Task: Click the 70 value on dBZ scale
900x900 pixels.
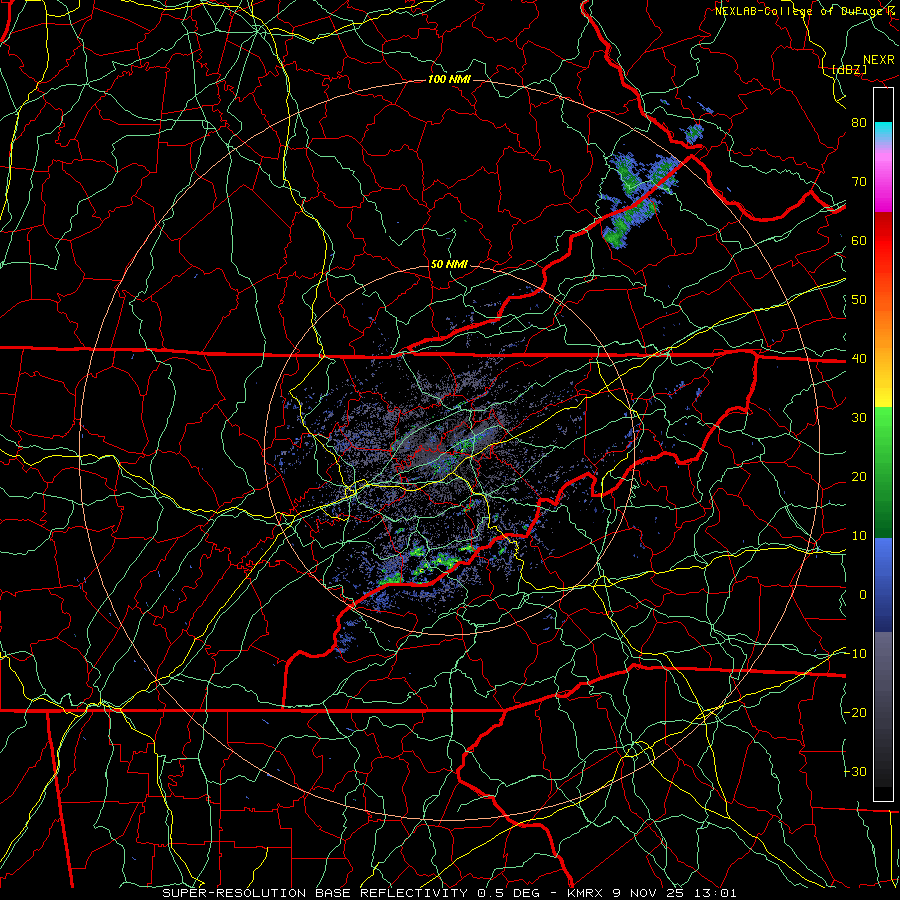Action: click(x=859, y=181)
